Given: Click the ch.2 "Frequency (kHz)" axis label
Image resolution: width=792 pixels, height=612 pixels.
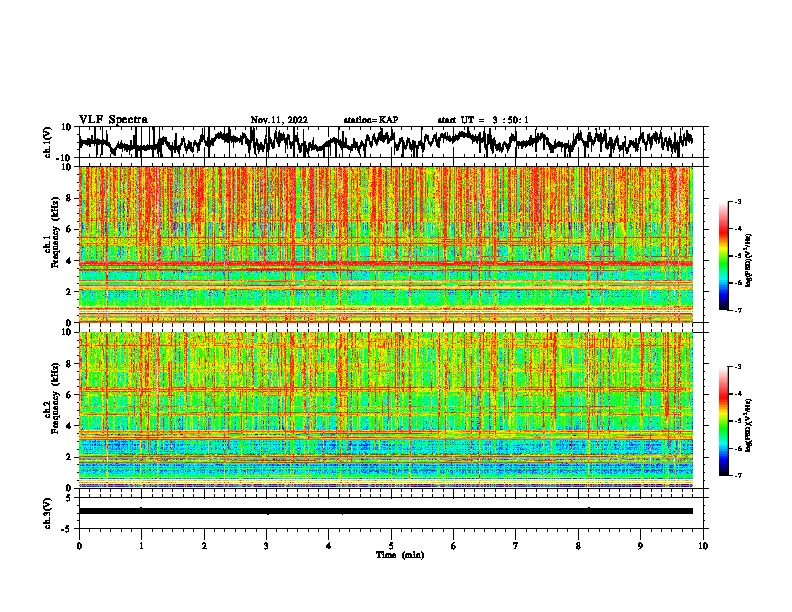Looking at the screenshot, I should 55,398.
